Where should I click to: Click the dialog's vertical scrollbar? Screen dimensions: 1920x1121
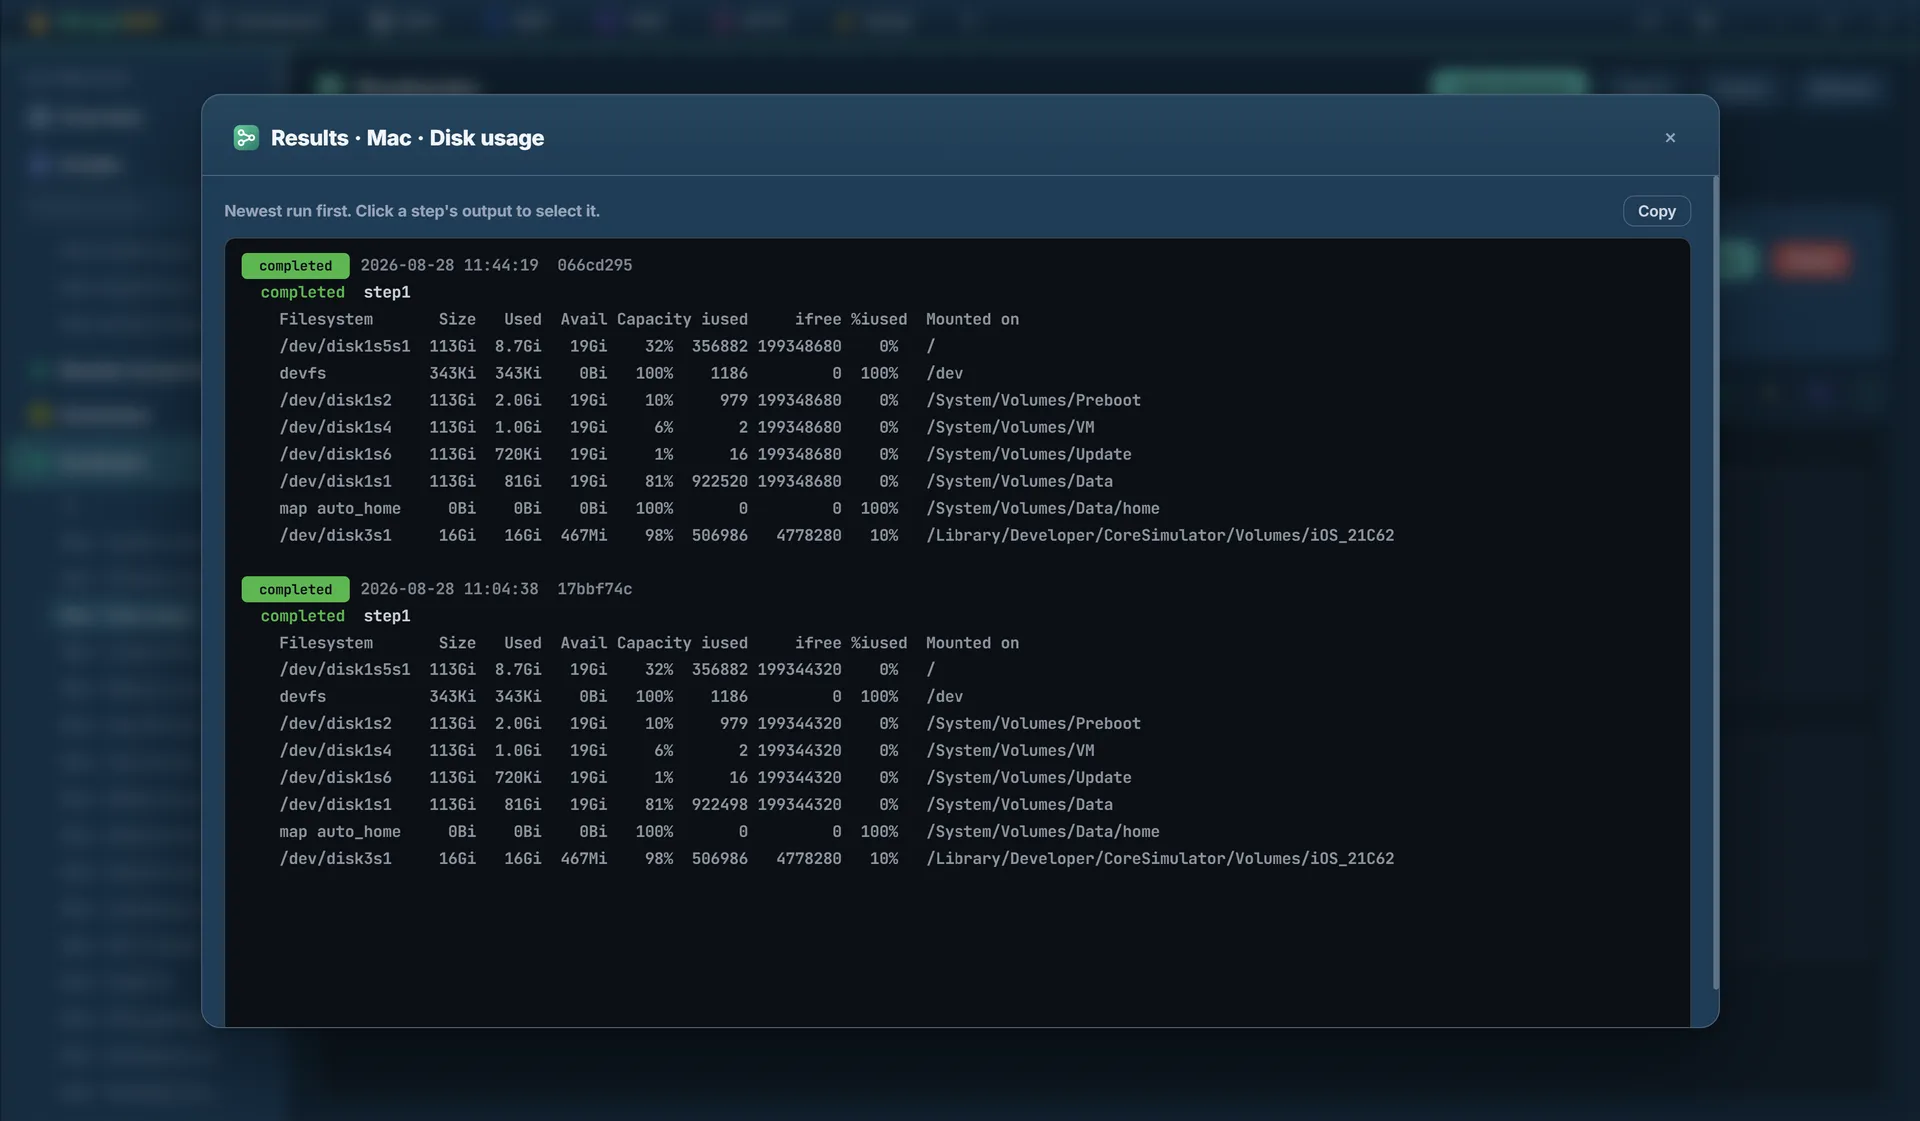click(x=1716, y=583)
